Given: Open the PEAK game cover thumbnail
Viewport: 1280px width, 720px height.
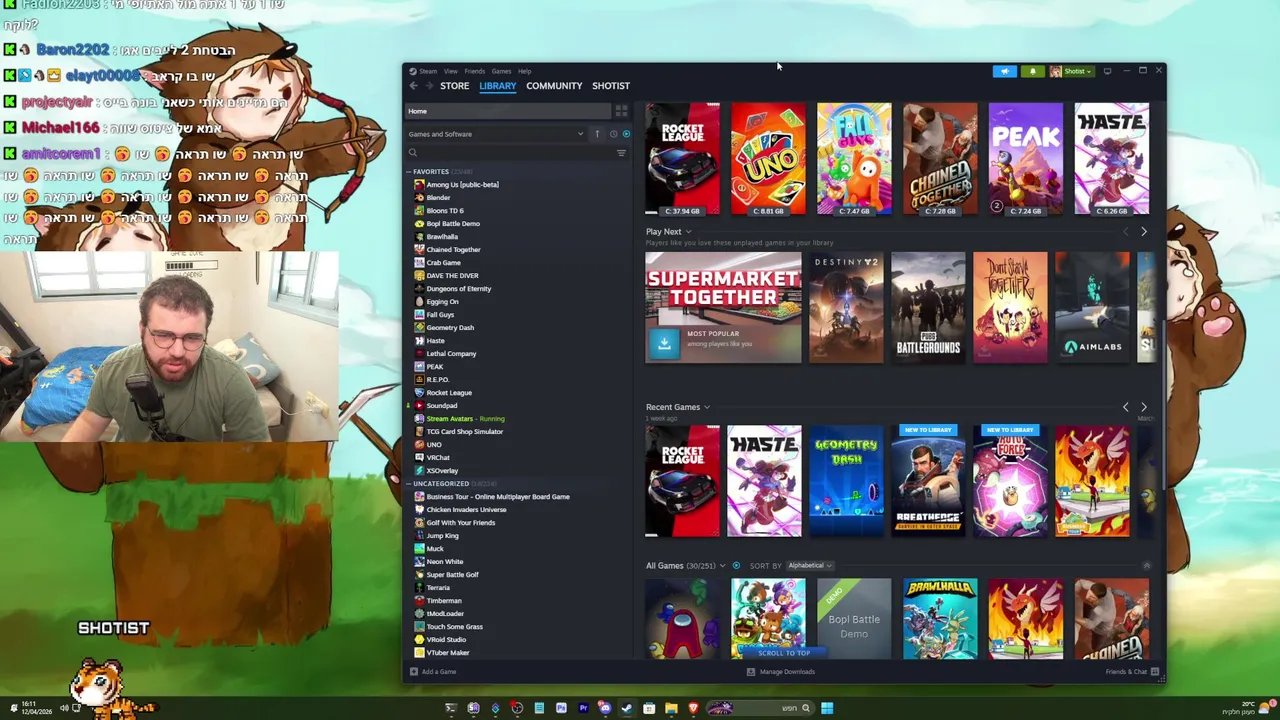Looking at the screenshot, I should click(x=1026, y=158).
